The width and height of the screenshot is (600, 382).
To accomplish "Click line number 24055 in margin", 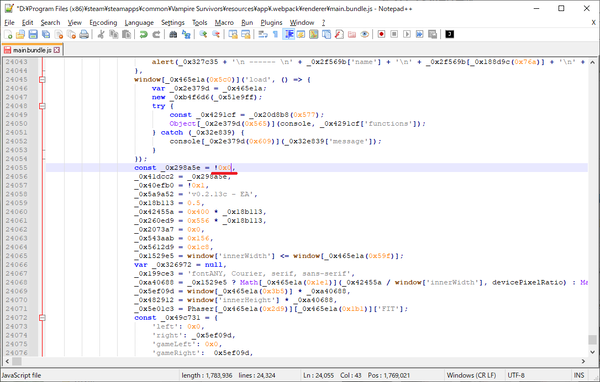I will click(16, 168).
